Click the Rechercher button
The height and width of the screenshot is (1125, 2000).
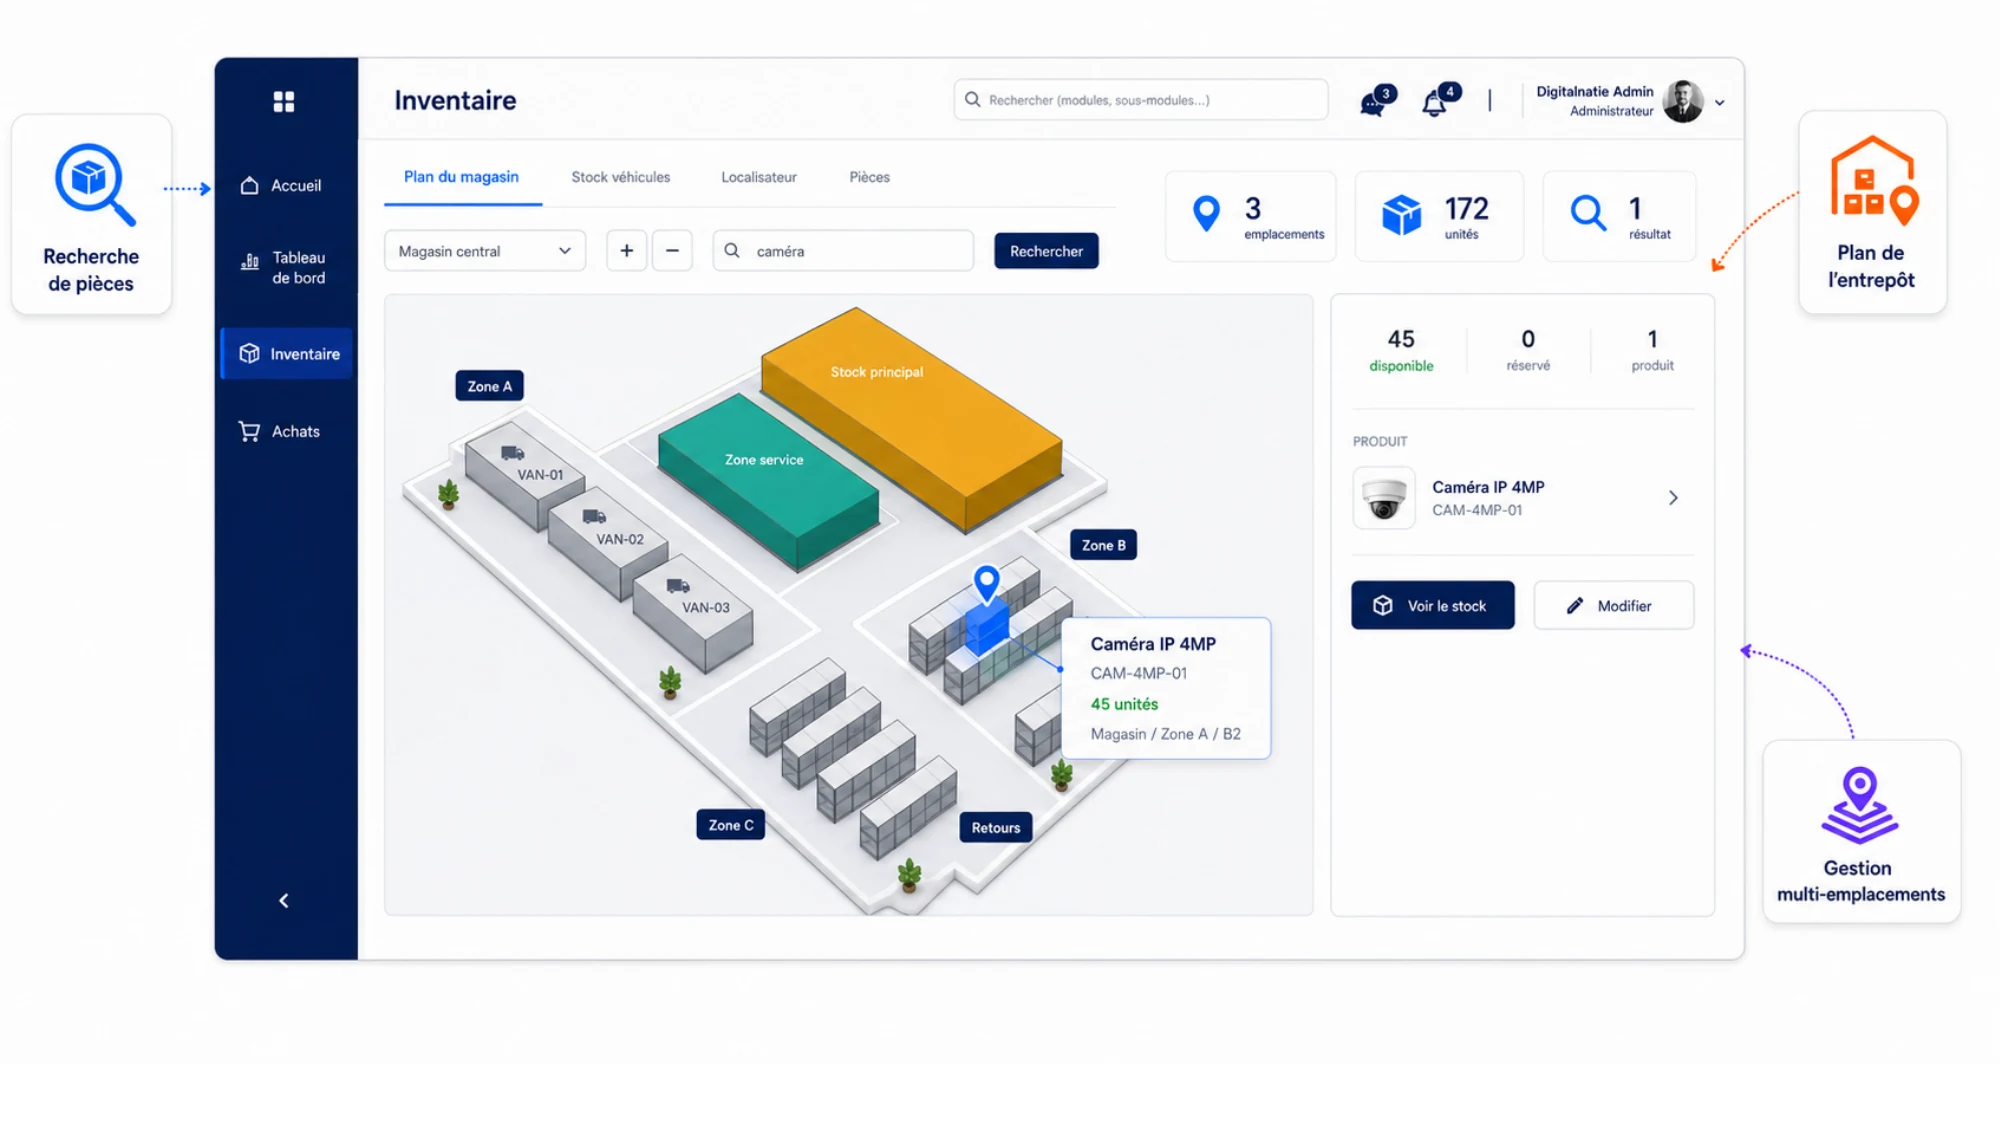coord(1046,251)
